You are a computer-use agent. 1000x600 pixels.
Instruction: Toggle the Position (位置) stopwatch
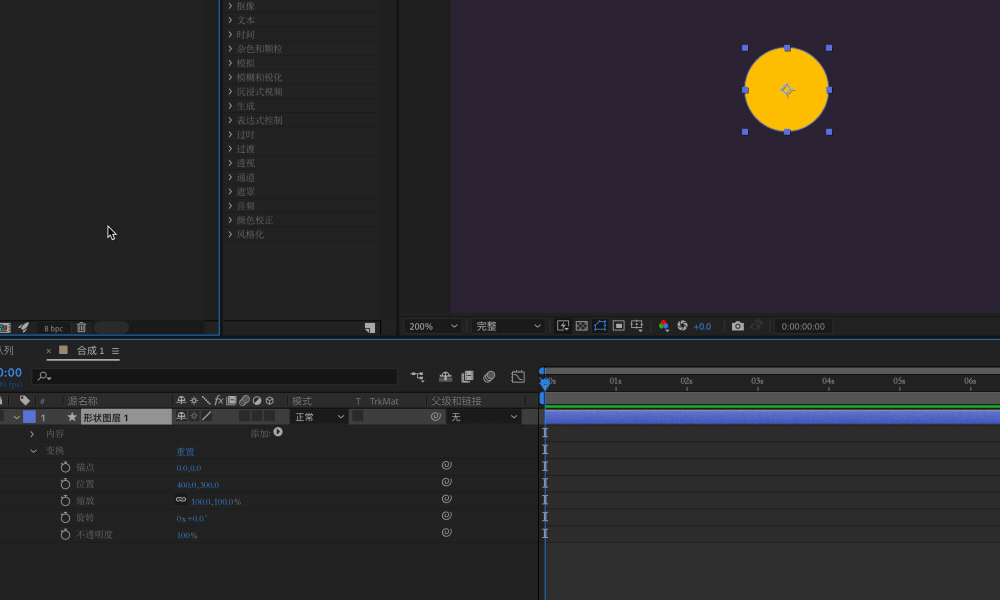[x=65, y=484]
